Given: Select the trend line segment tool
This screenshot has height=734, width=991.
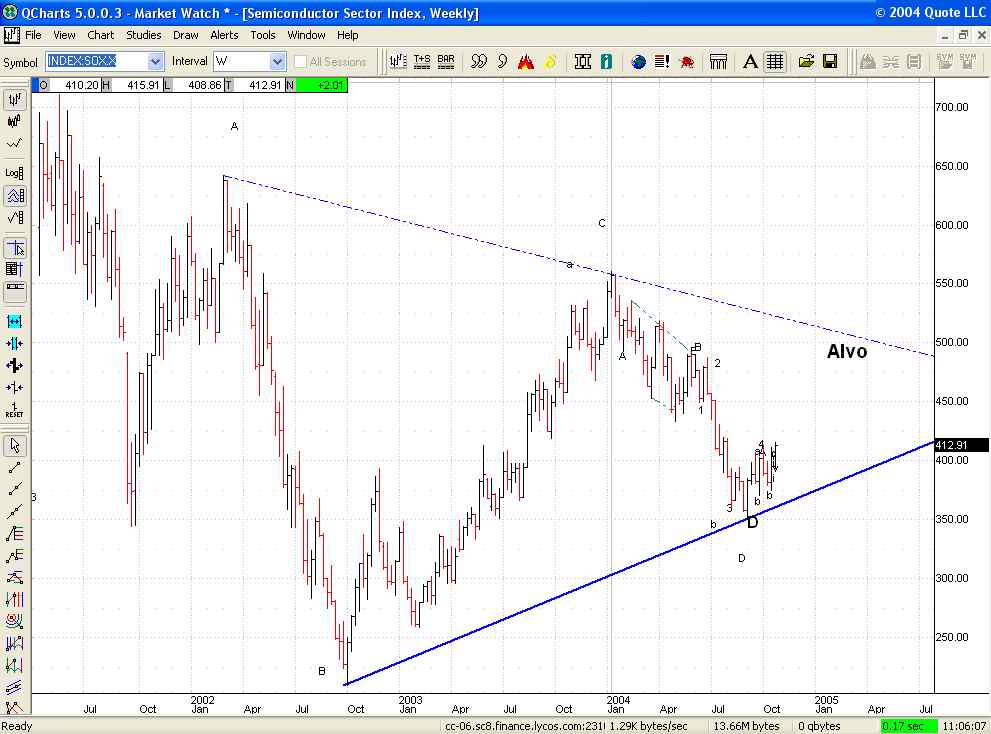Looking at the screenshot, I should 14,468.
